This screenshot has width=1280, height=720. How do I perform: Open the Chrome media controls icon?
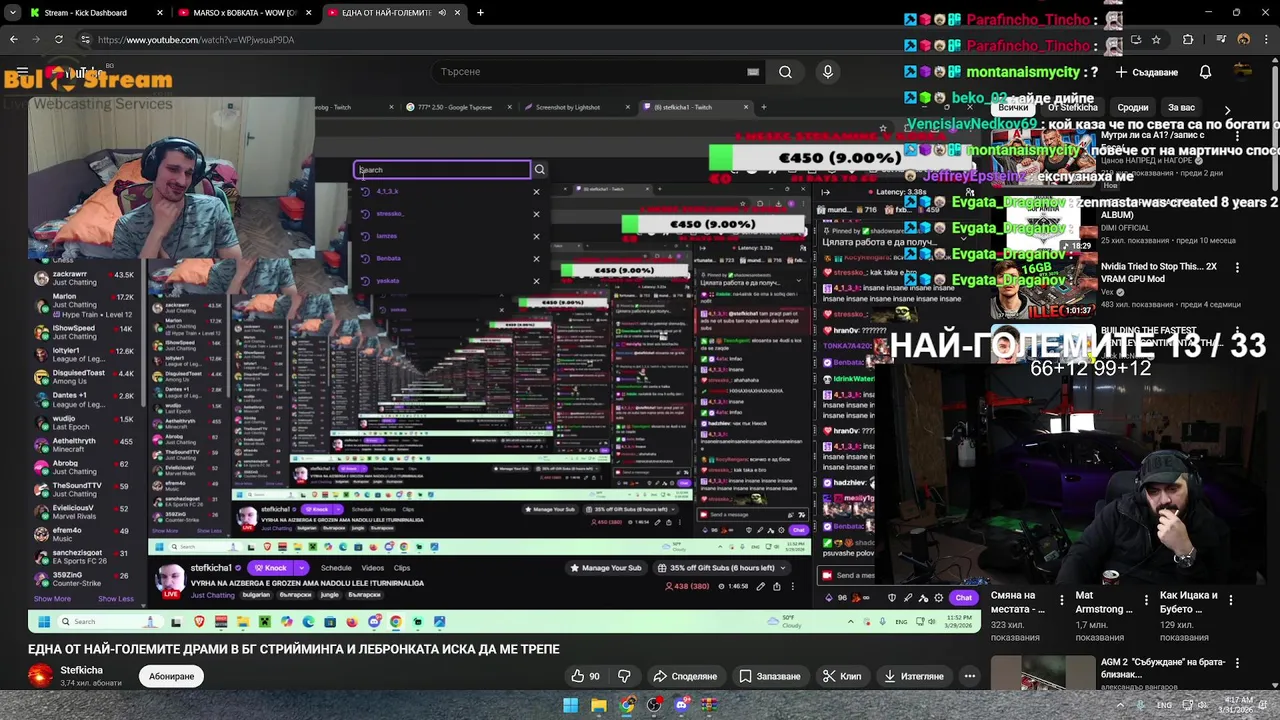click(x=1222, y=40)
